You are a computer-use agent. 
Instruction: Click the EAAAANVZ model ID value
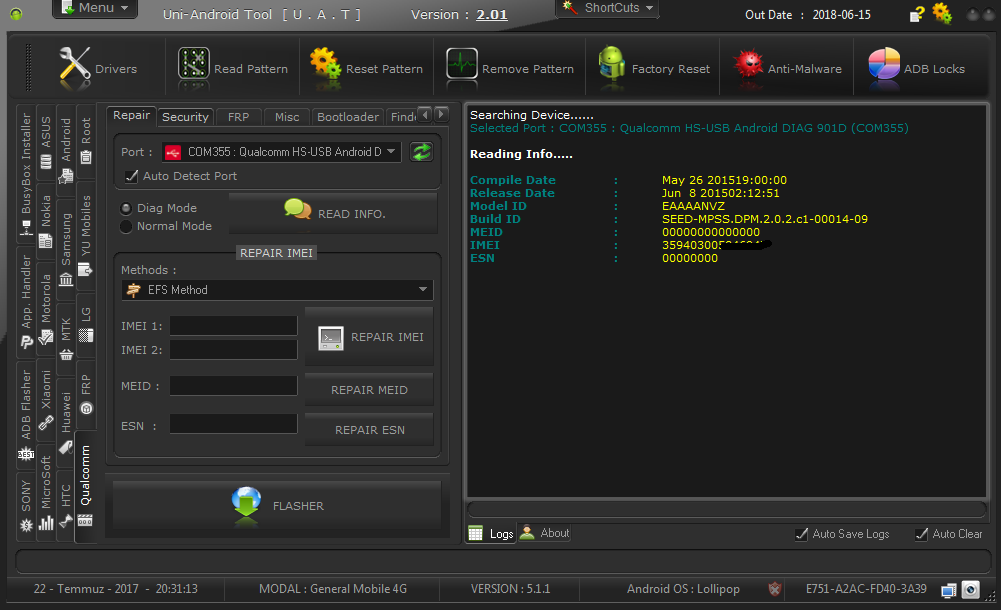(x=693, y=206)
